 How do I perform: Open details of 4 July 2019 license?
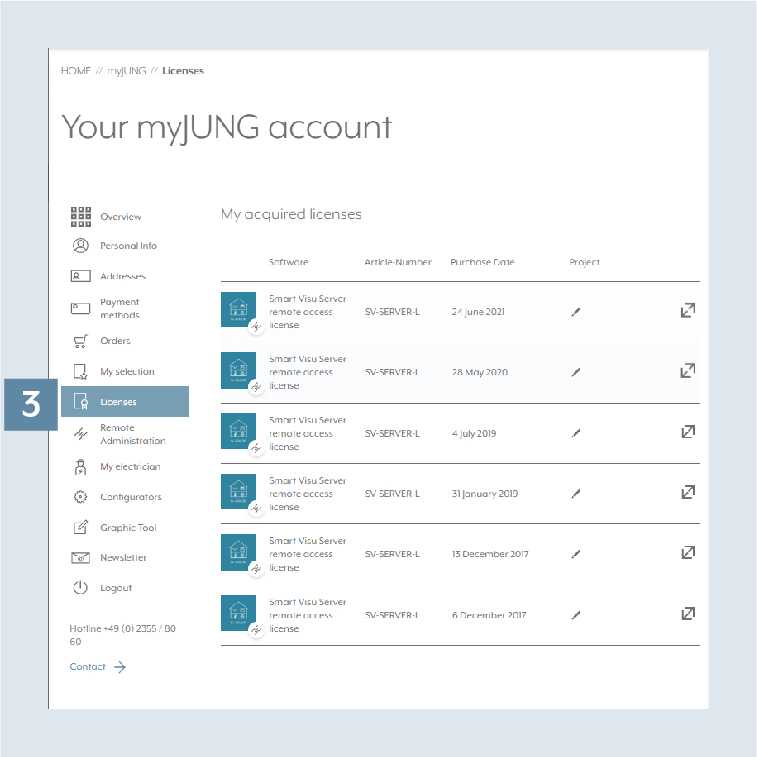point(688,432)
